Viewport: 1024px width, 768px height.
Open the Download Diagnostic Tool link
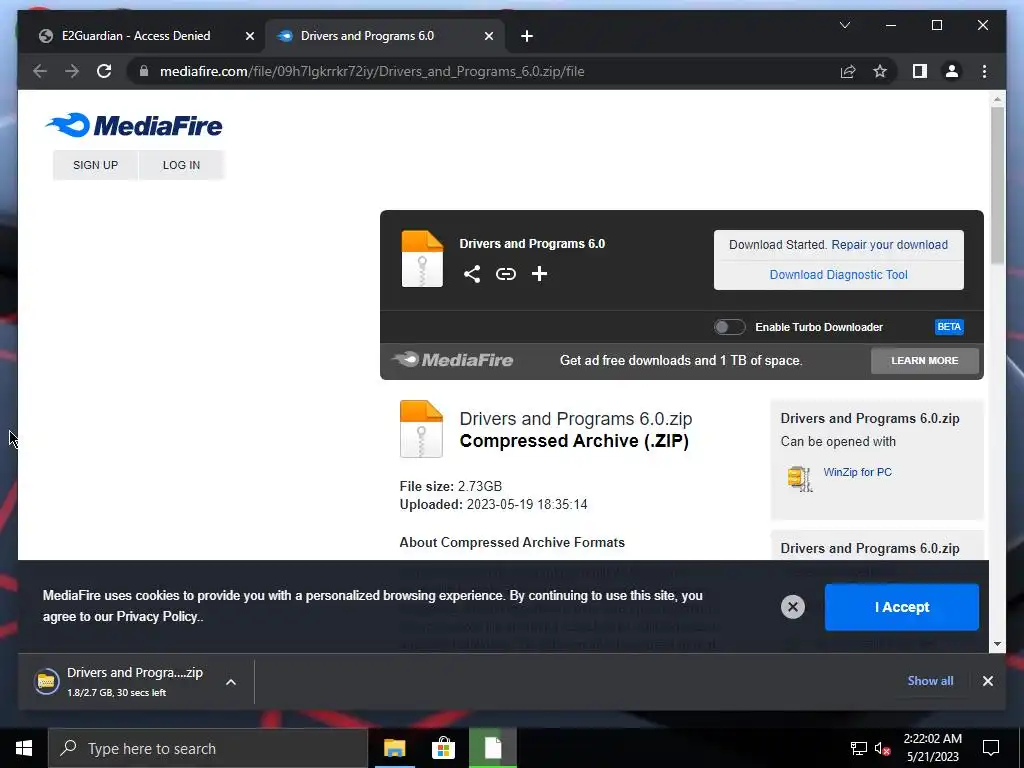click(839, 274)
